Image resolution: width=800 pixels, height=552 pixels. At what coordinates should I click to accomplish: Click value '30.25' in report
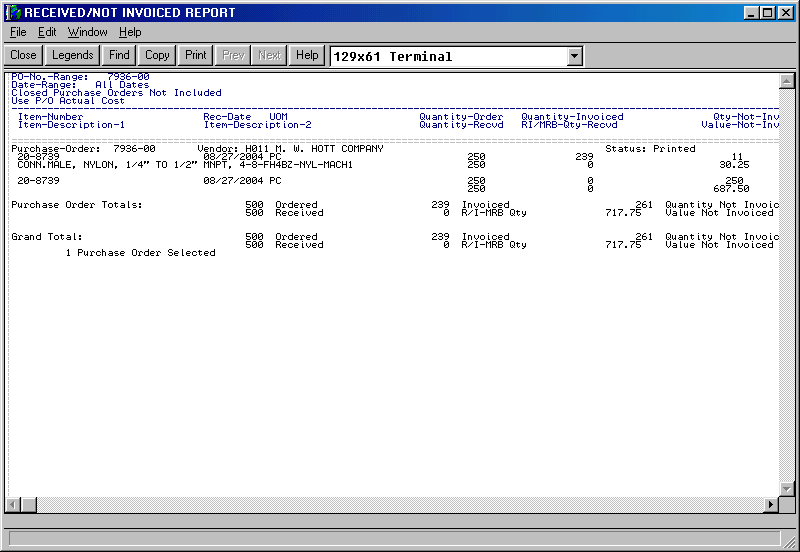[734, 165]
